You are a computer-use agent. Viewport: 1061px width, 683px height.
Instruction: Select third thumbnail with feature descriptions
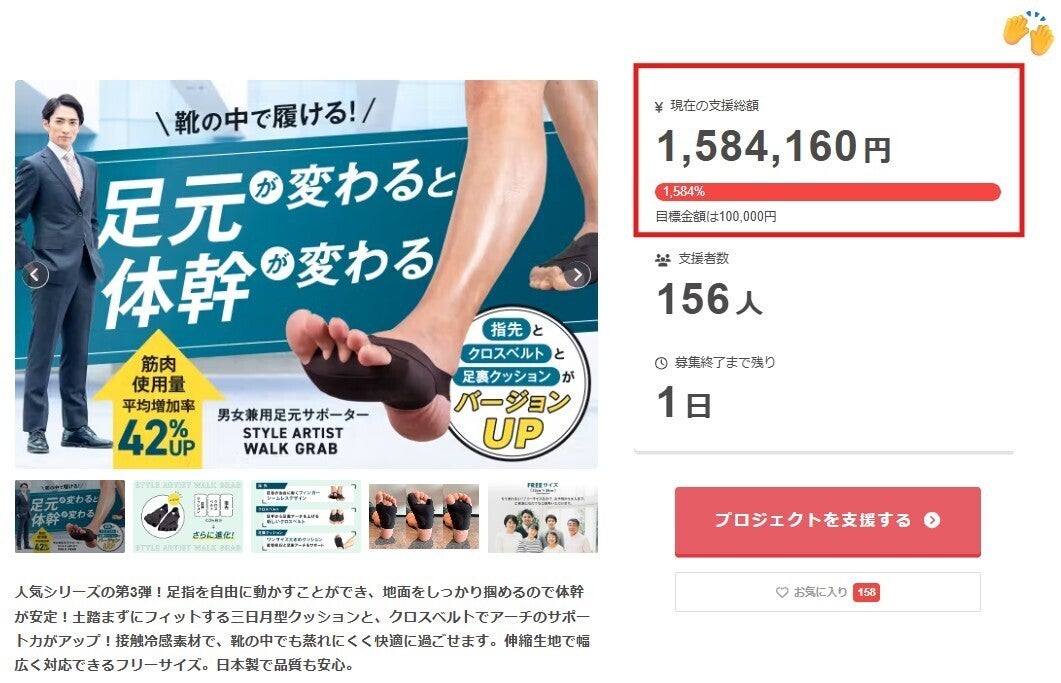pos(306,516)
